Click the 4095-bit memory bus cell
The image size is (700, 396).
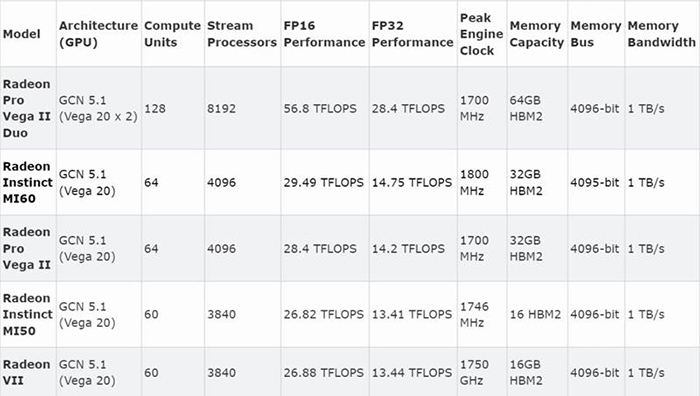click(595, 182)
